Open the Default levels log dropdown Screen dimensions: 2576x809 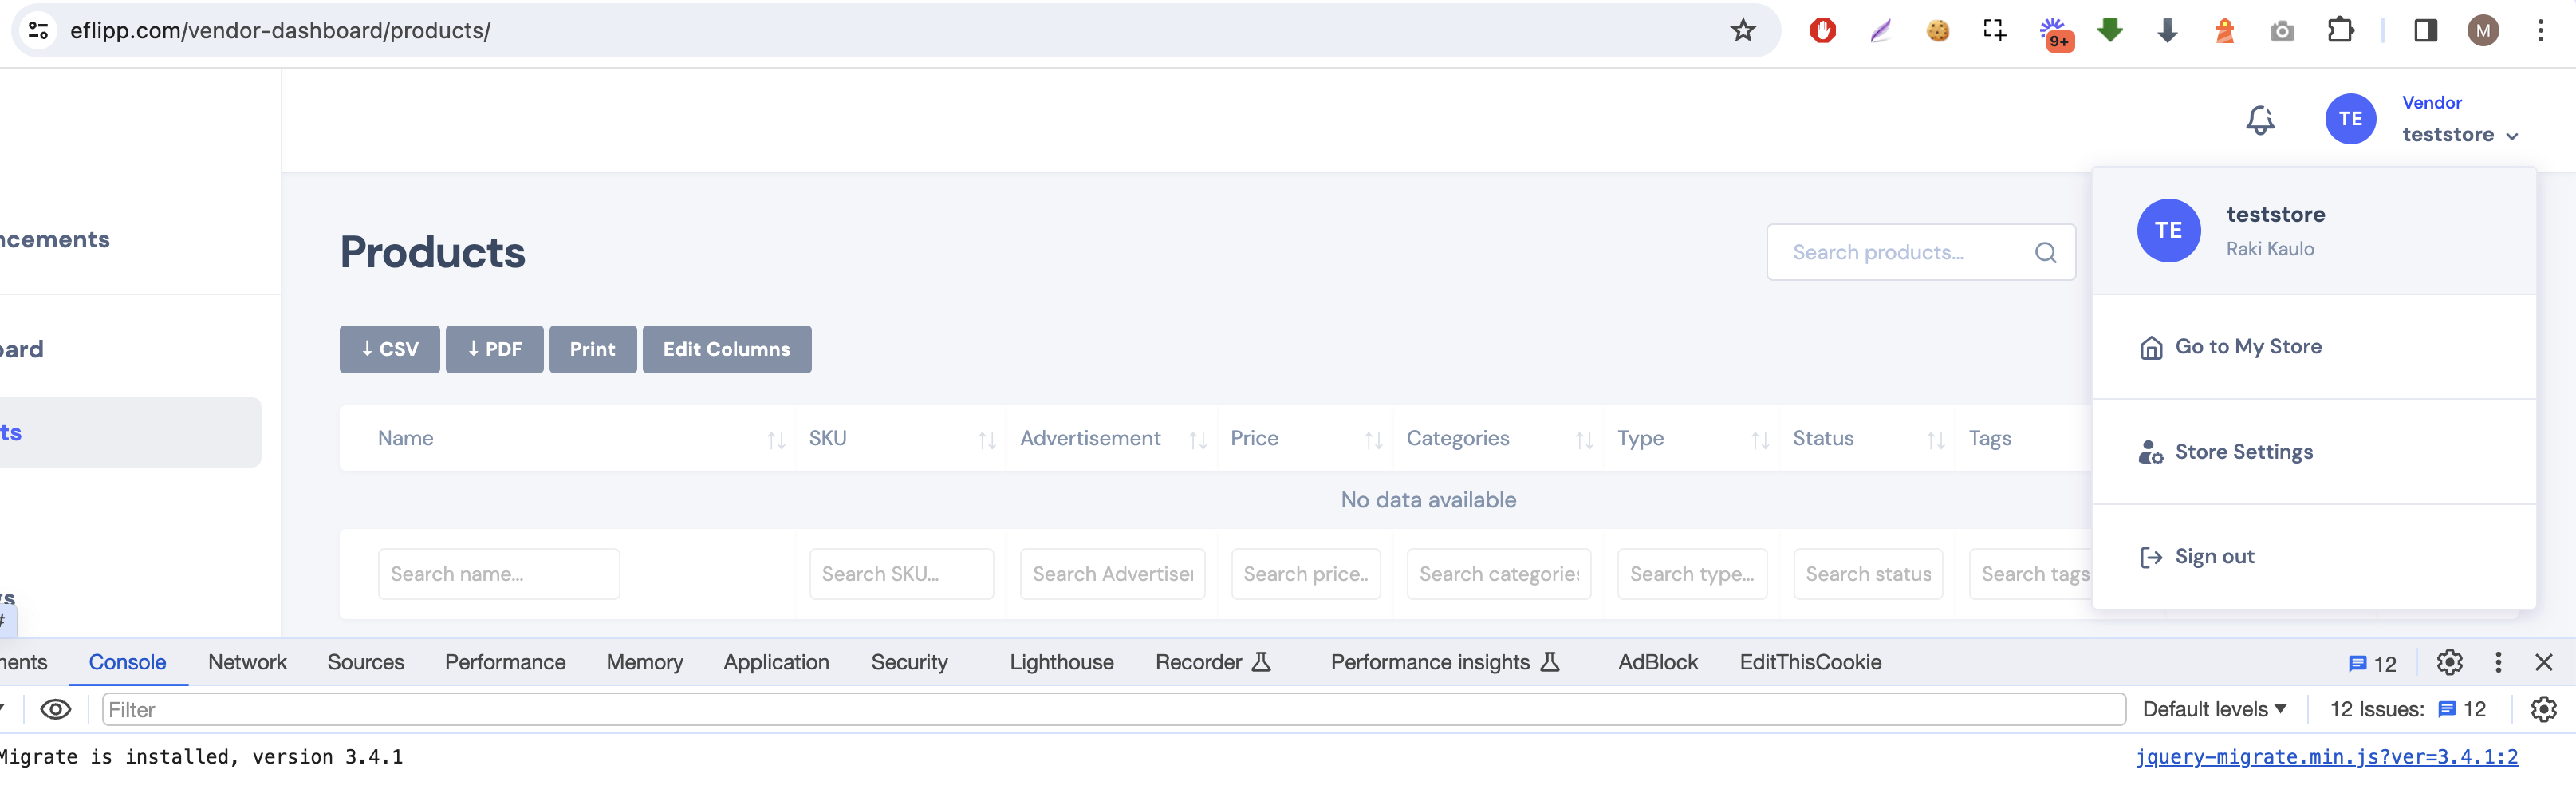coord(2214,710)
